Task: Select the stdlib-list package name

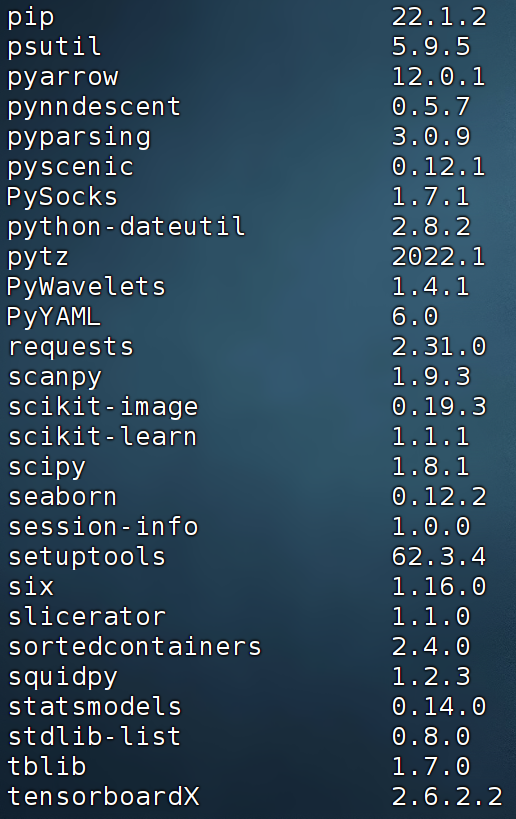Action: tap(95, 736)
